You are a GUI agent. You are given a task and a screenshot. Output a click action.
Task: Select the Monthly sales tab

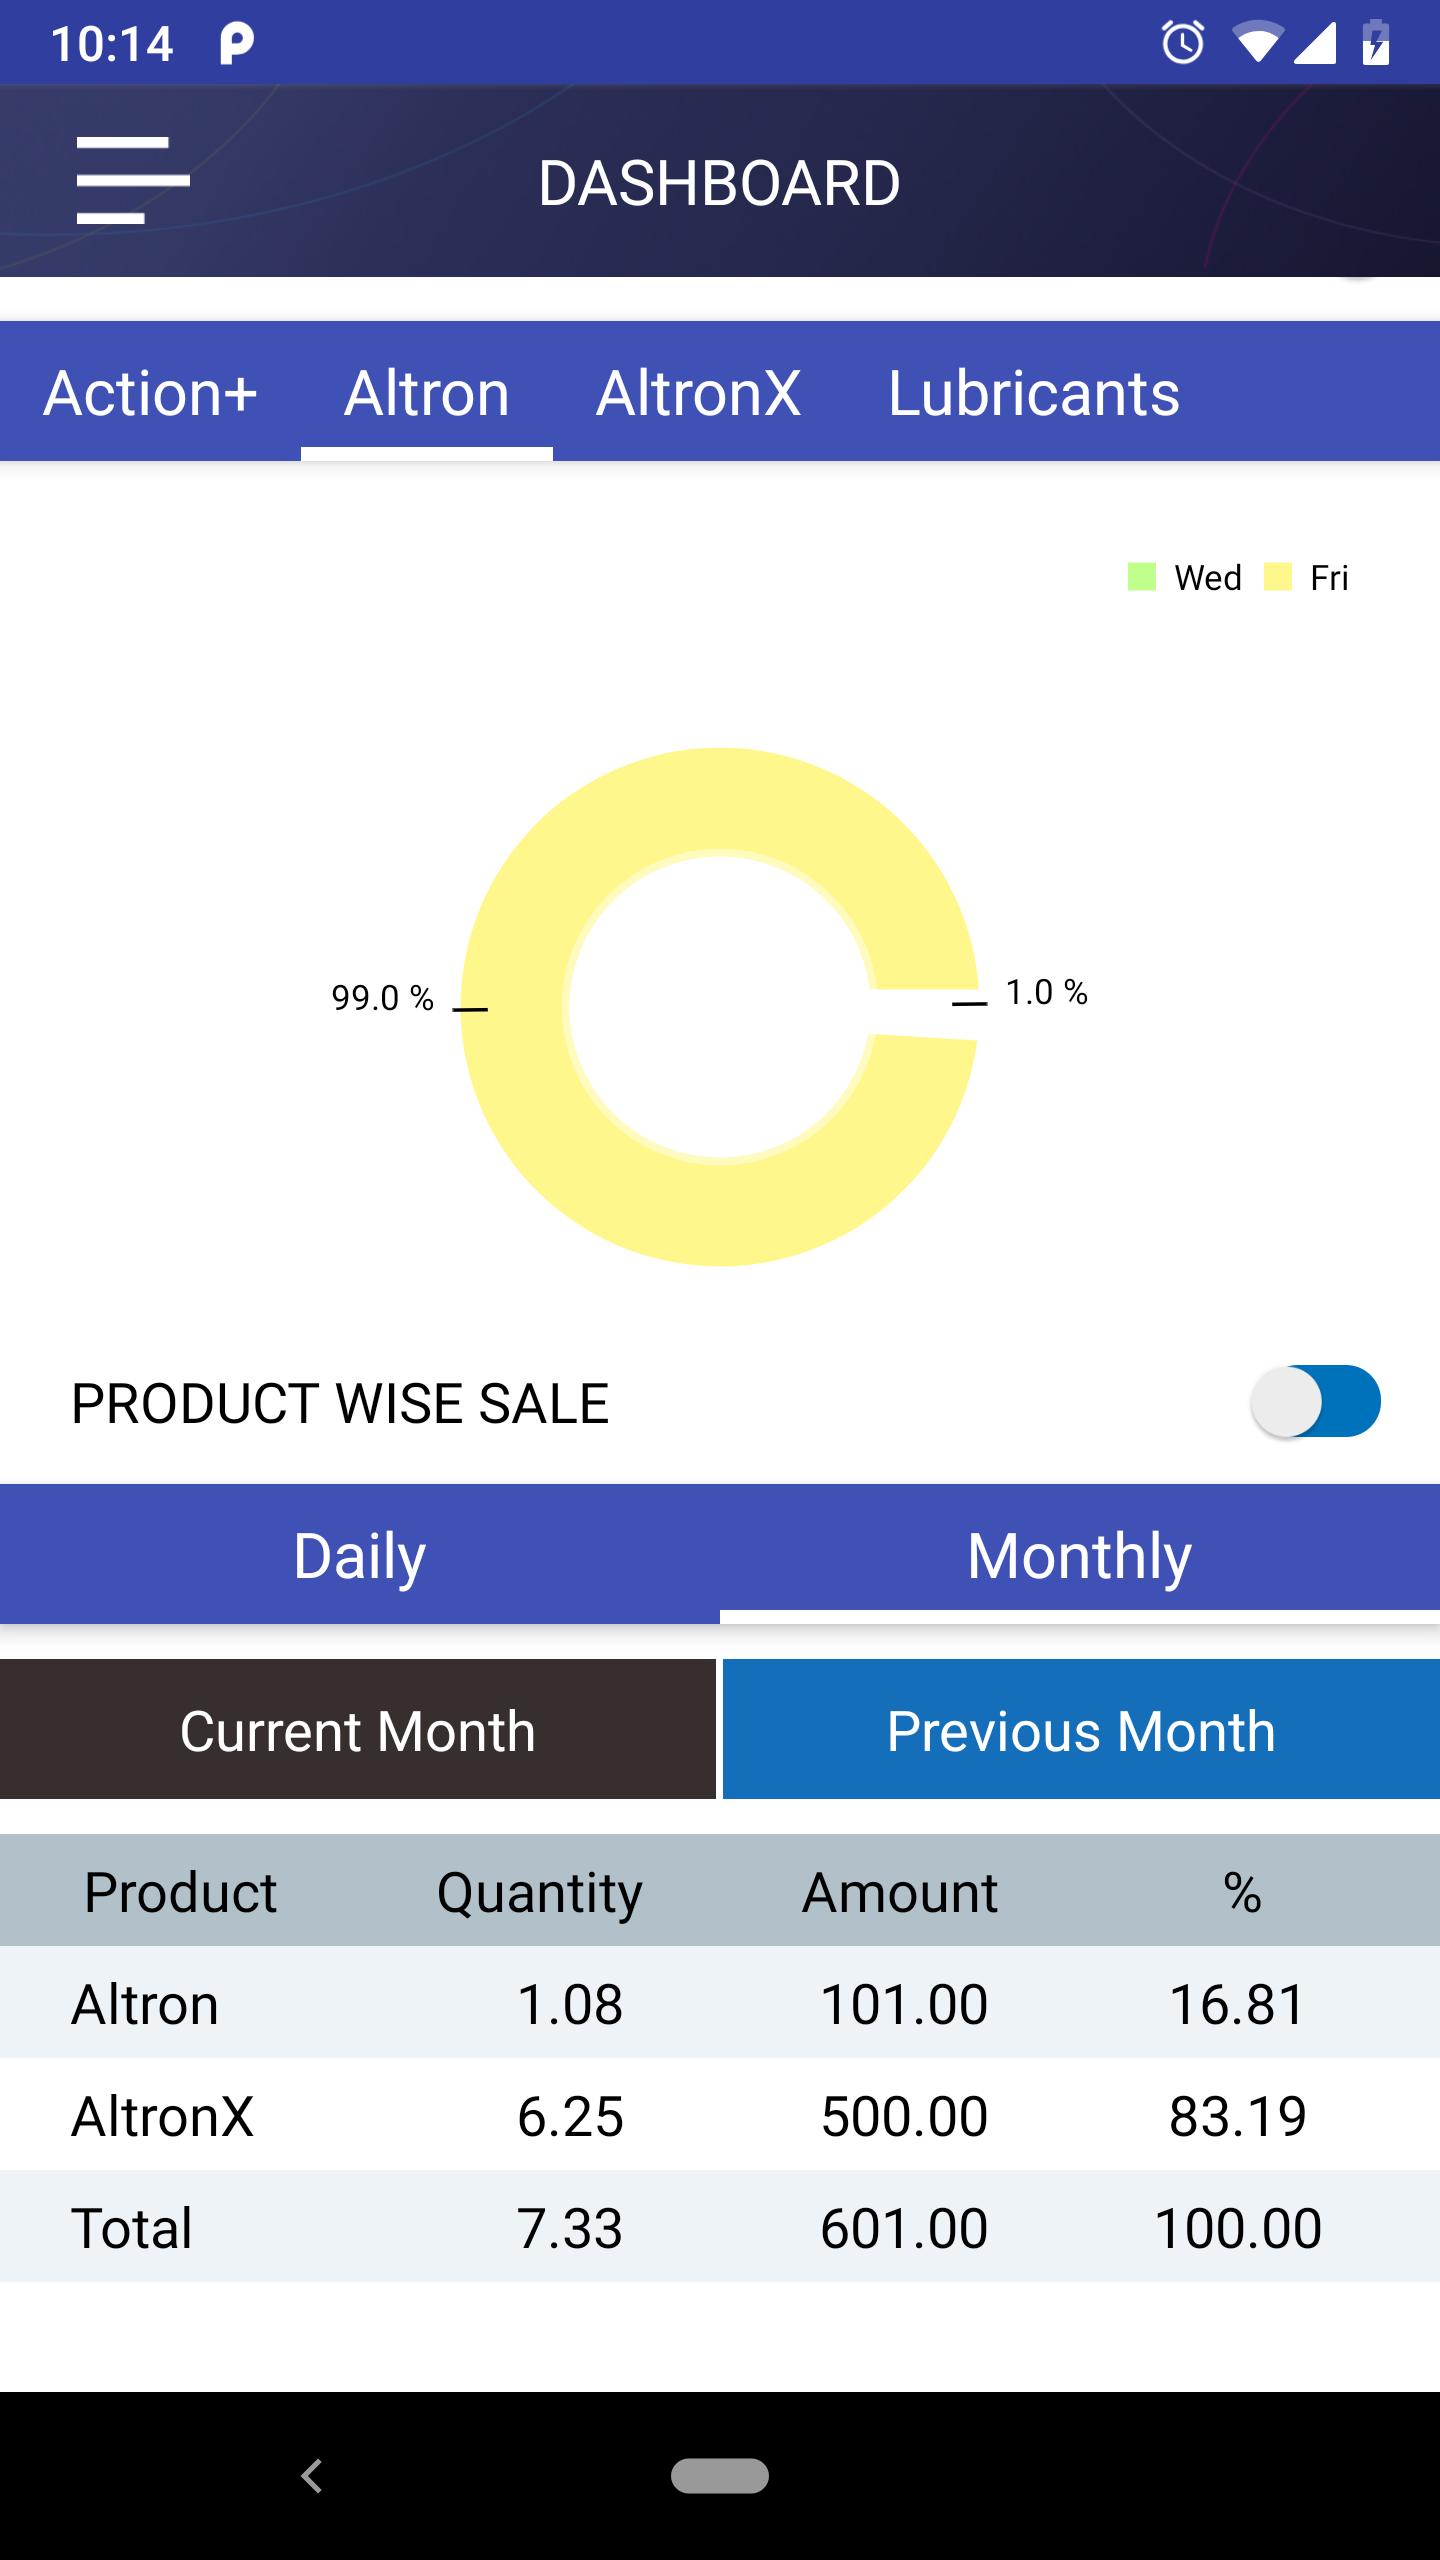(x=1080, y=1555)
